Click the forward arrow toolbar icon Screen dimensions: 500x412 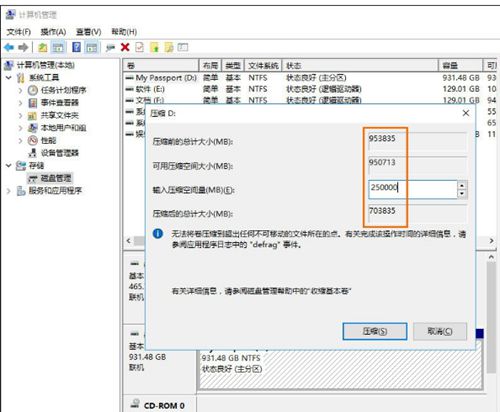point(23,47)
